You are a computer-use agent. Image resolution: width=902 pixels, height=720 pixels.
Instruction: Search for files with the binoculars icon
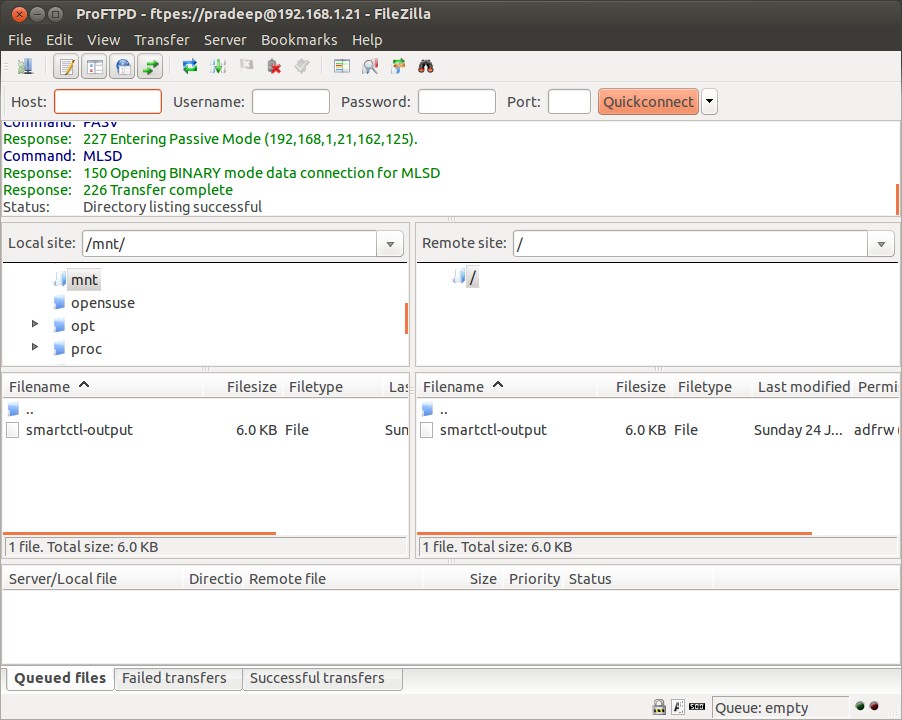click(426, 67)
